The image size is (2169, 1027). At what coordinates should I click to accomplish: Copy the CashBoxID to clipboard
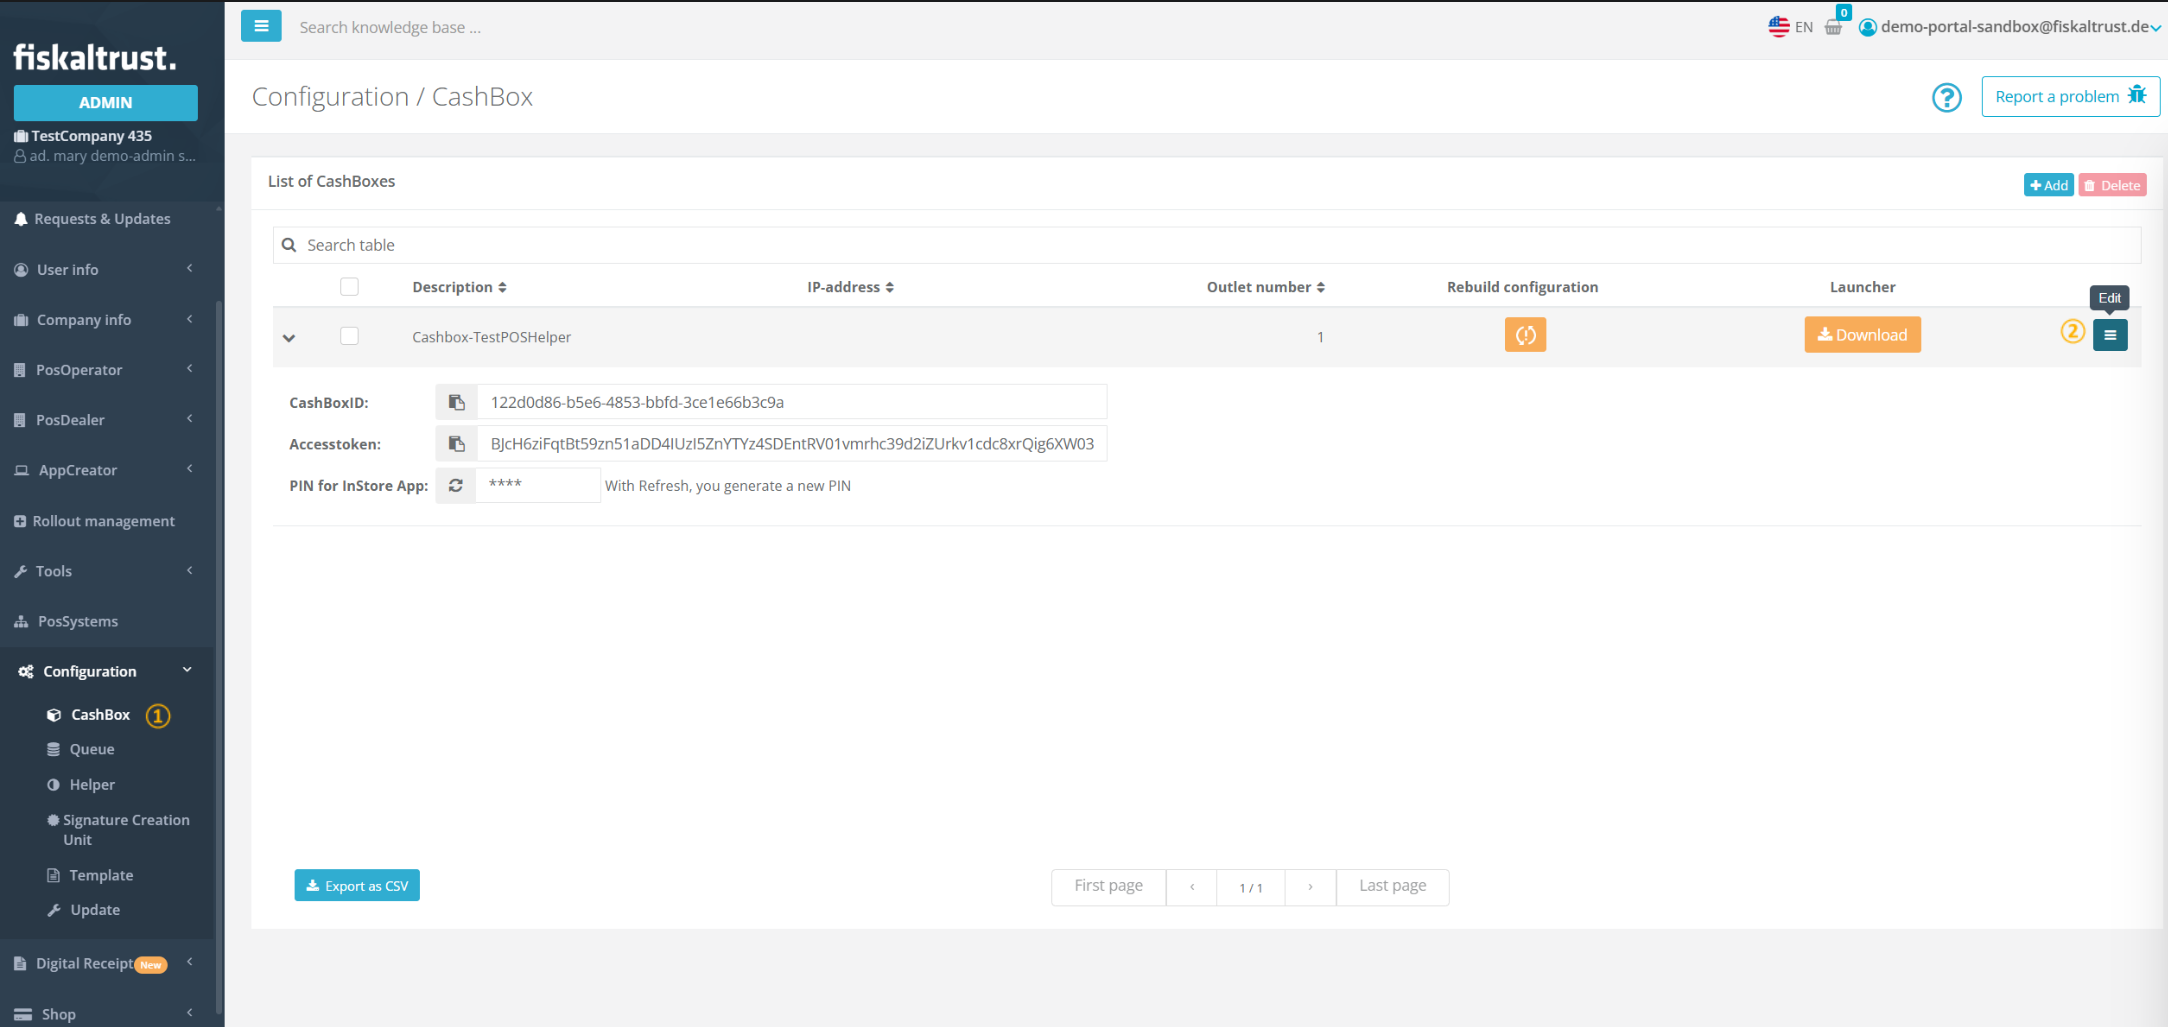point(456,402)
